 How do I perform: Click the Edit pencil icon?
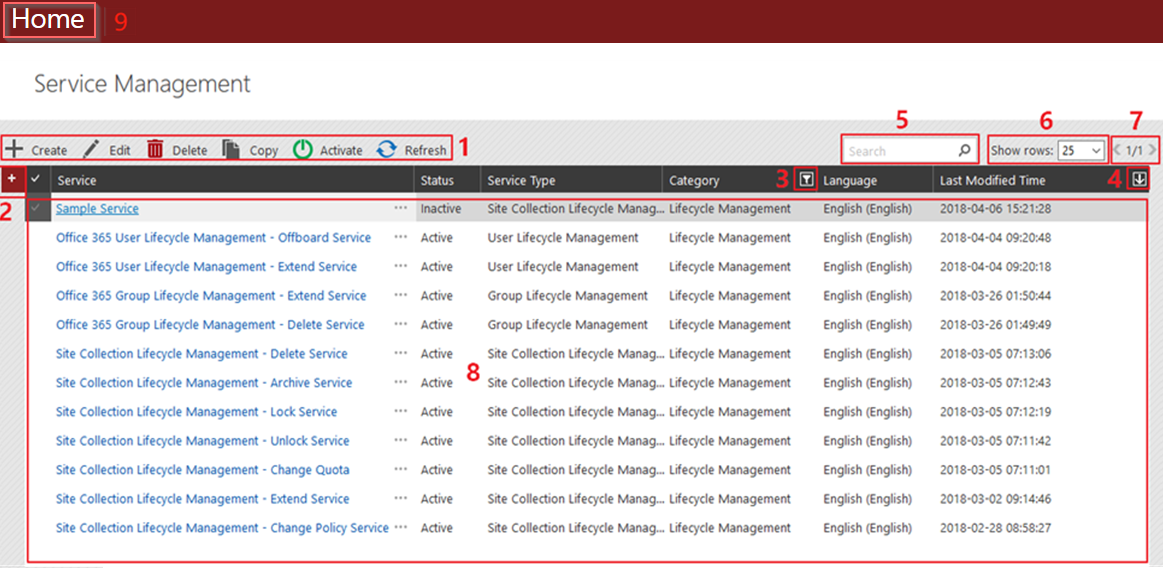[91, 149]
